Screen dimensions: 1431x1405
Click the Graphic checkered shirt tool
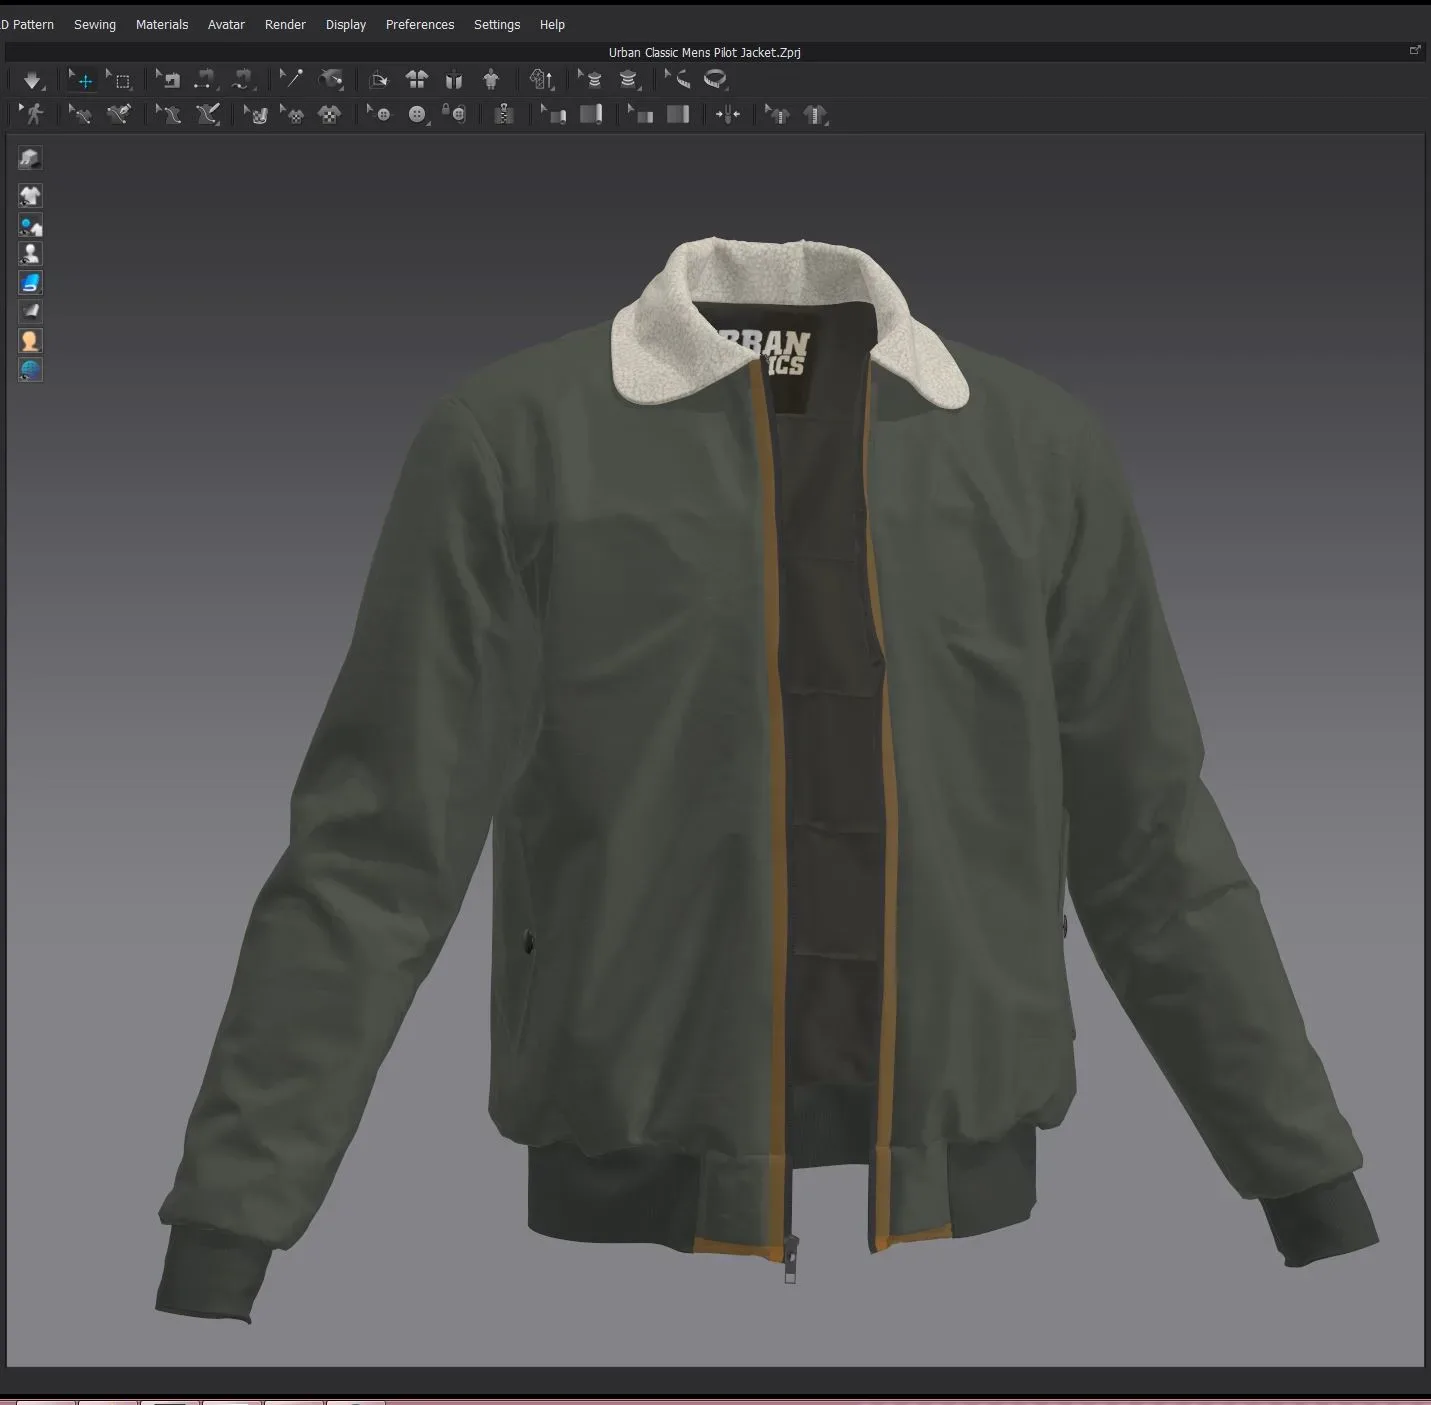pyautogui.click(x=329, y=114)
